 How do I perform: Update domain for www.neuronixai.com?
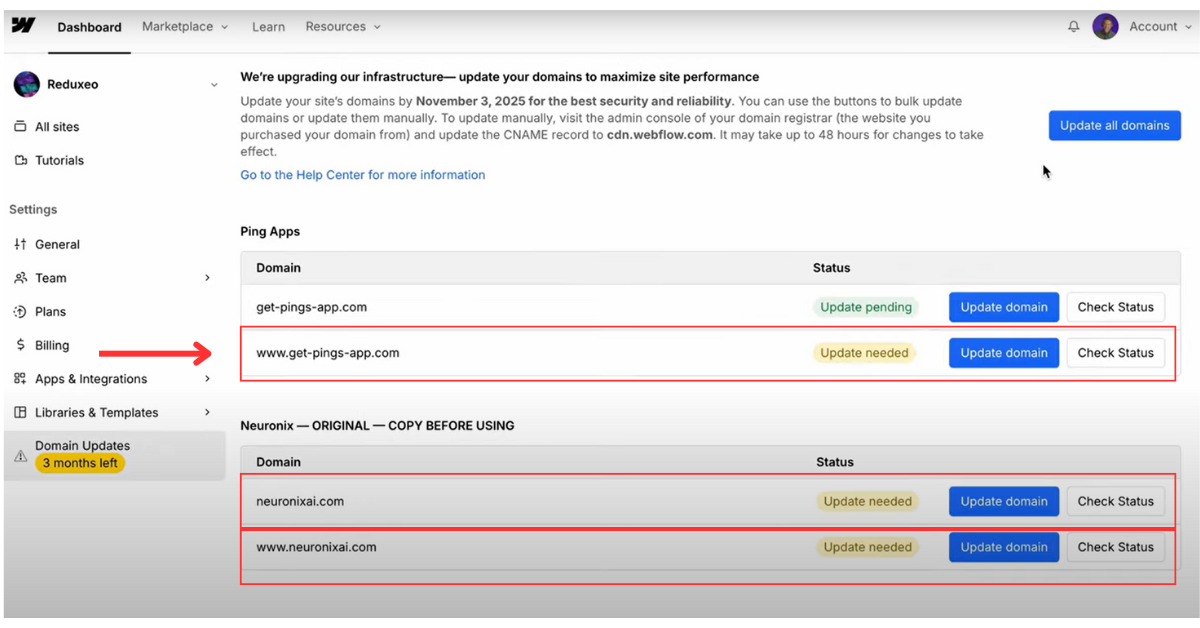click(x=1003, y=547)
